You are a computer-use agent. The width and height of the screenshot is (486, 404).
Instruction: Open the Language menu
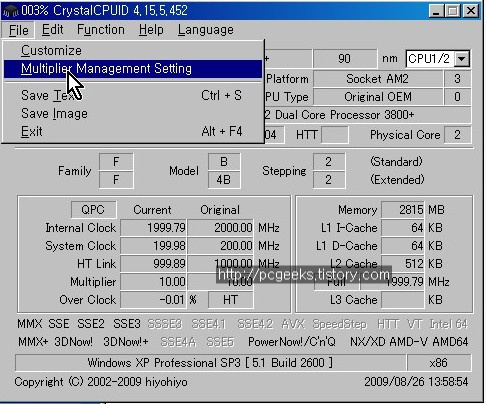[x=205, y=30]
